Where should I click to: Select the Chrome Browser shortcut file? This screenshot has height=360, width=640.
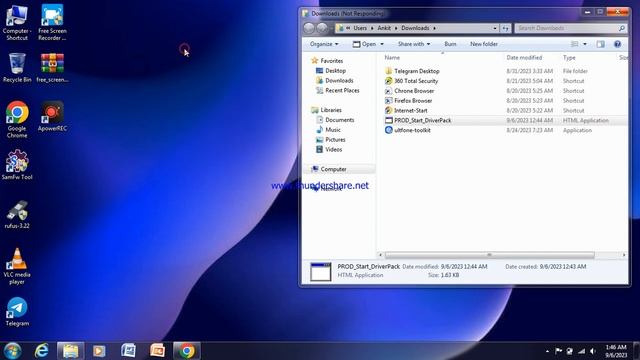point(409,91)
